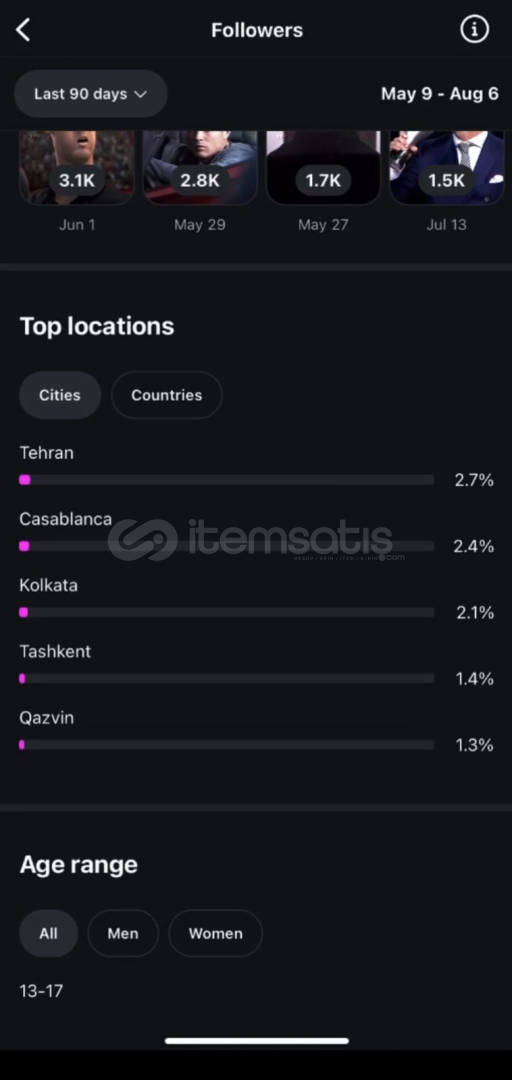Open the Jun 1 post thumbnail with 3.1K
This screenshot has width=512, height=1080.
click(76, 168)
